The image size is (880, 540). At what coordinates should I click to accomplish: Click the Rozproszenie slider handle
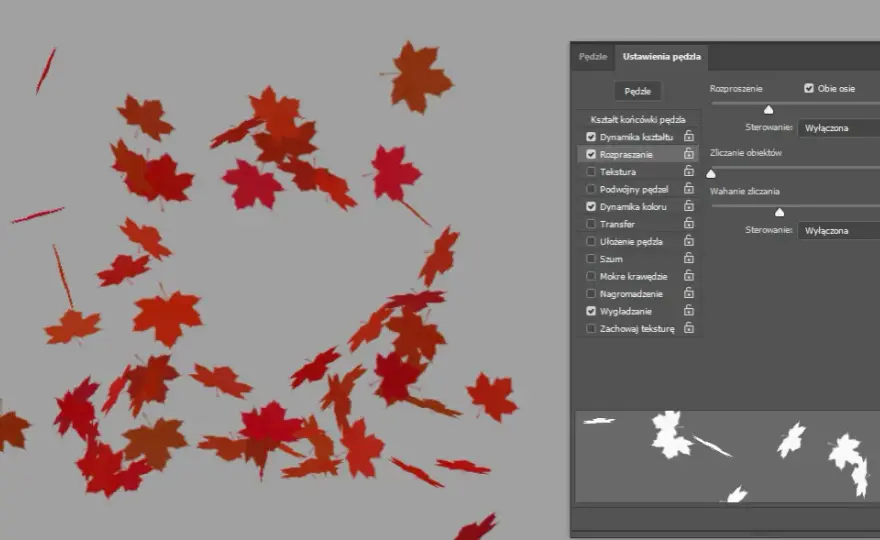tap(768, 109)
